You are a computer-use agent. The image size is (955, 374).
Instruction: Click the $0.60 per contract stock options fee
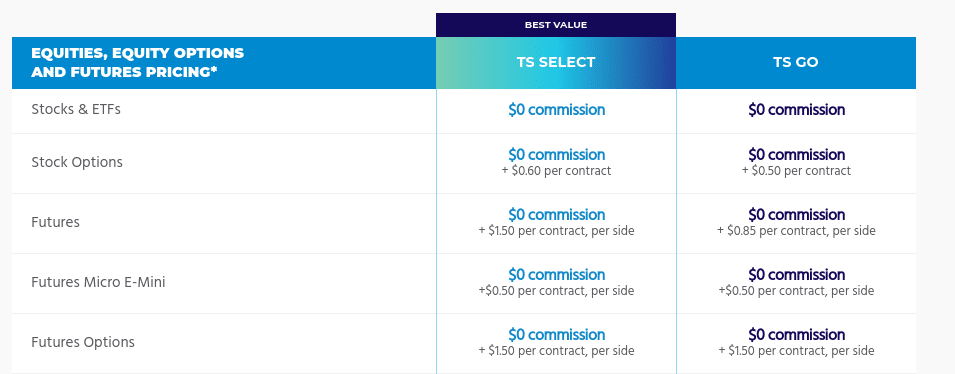(x=556, y=171)
